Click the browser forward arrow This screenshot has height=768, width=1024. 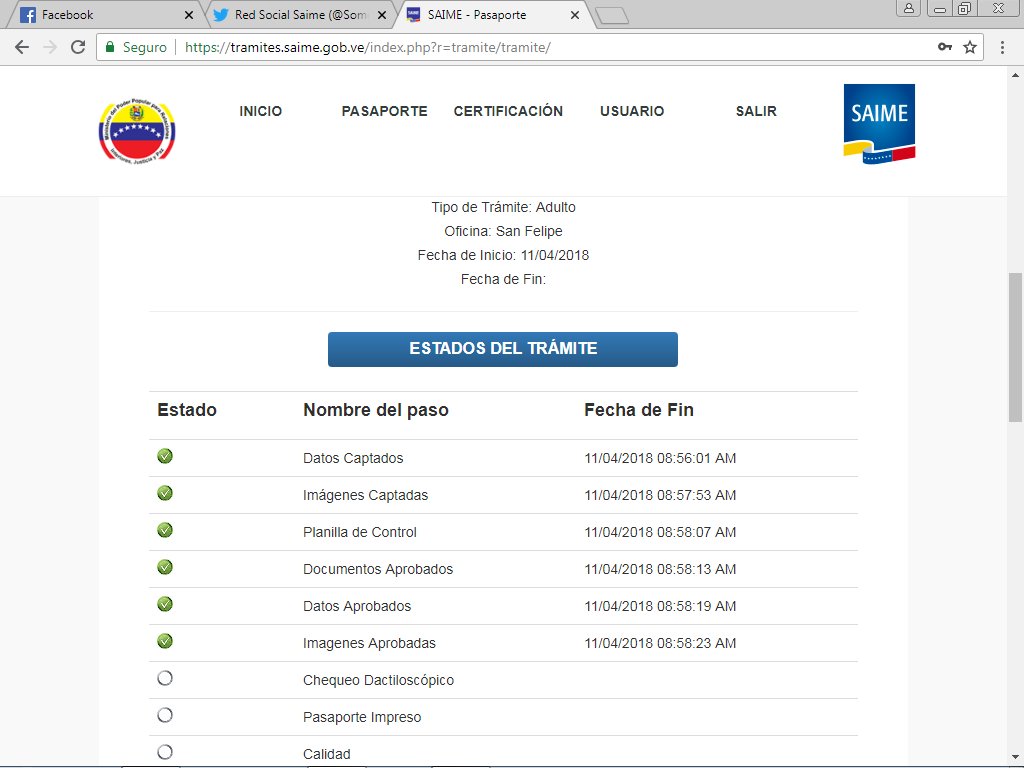(50, 47)
